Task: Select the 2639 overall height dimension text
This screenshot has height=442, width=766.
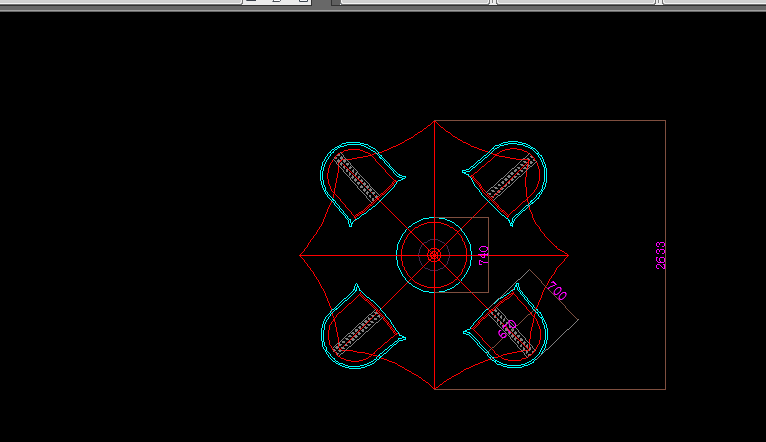Action: coord(660,255)
